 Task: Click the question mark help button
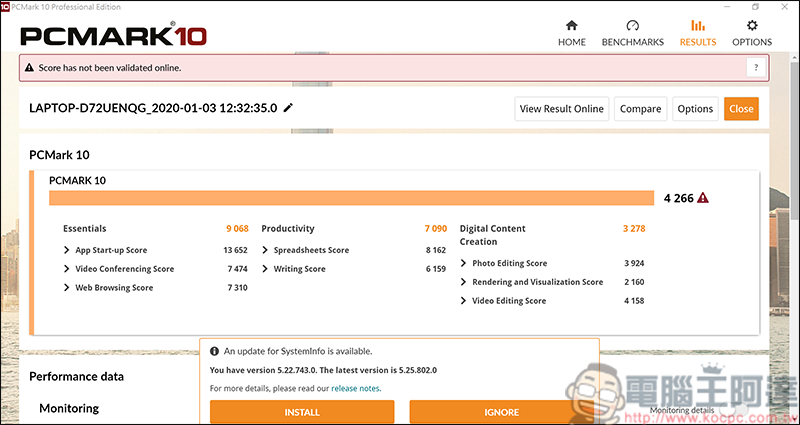click(756, 67)
